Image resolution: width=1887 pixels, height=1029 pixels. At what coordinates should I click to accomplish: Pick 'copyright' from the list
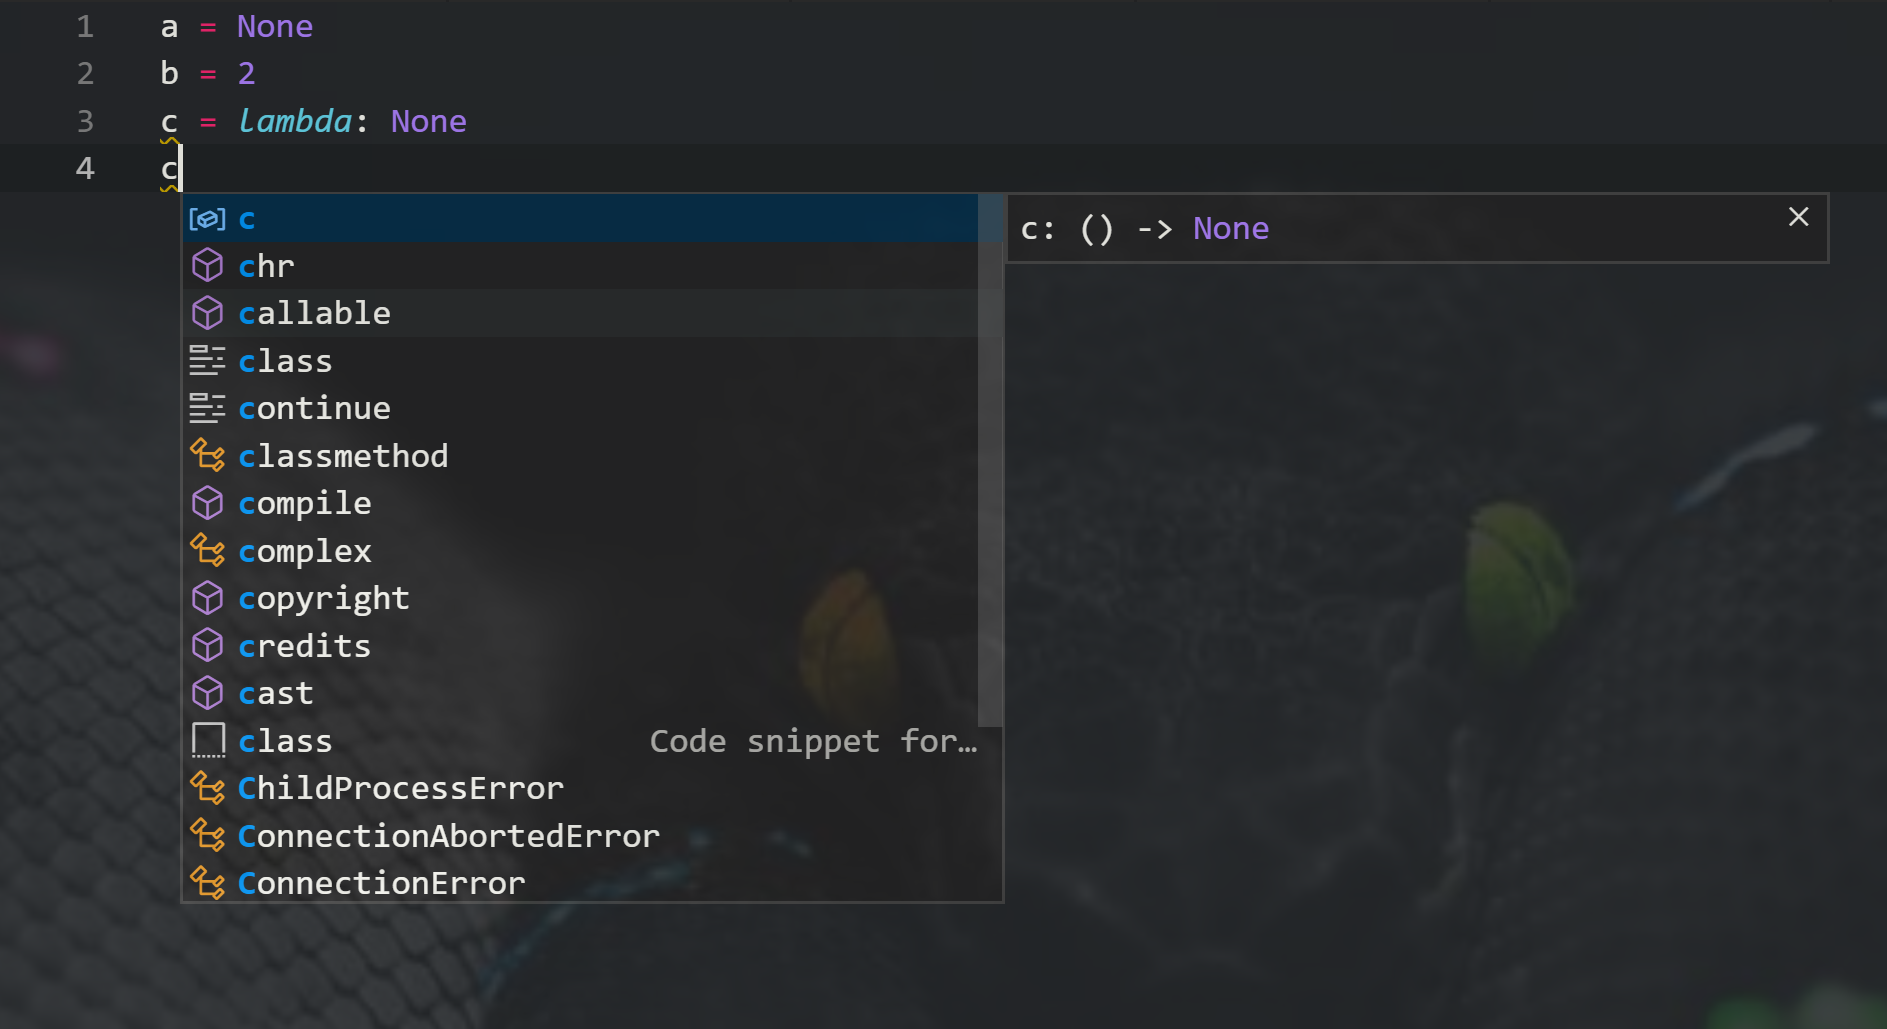581,598
